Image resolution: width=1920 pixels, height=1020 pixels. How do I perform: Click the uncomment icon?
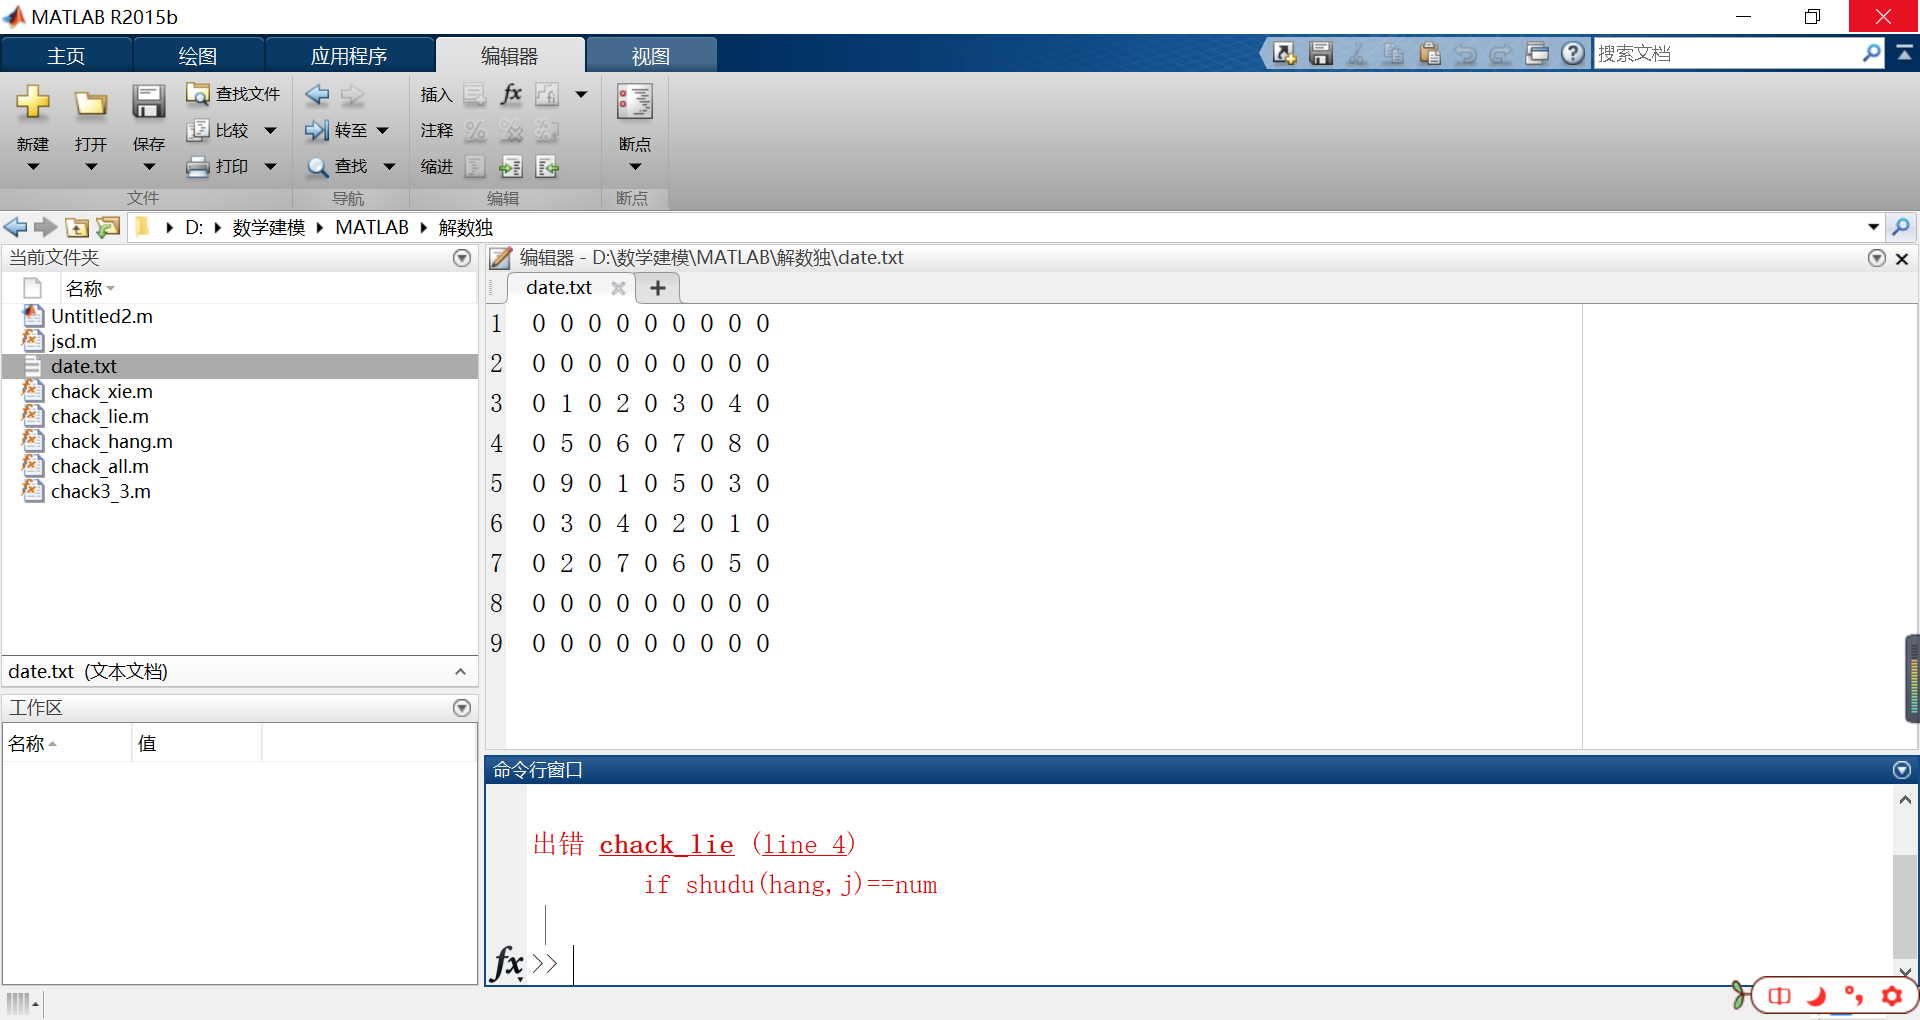click(x=511, y=131)
